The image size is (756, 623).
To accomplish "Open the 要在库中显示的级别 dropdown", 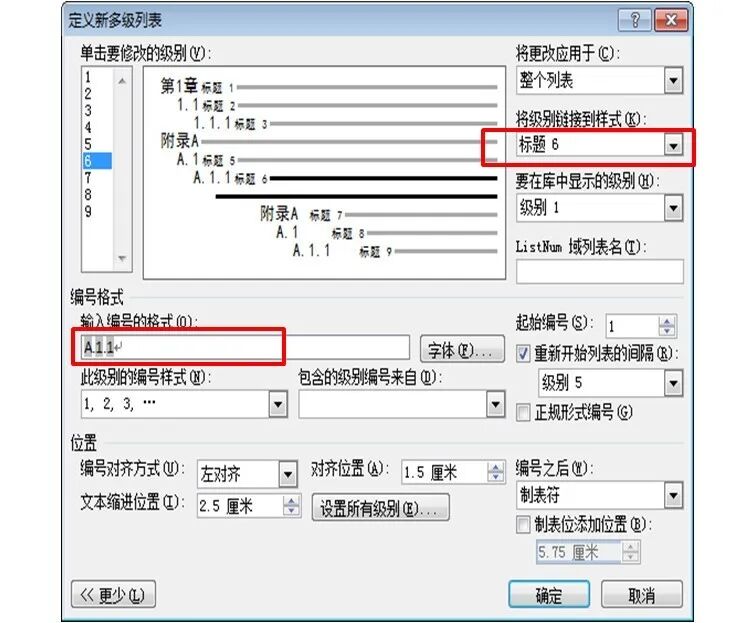I will 672,208.
